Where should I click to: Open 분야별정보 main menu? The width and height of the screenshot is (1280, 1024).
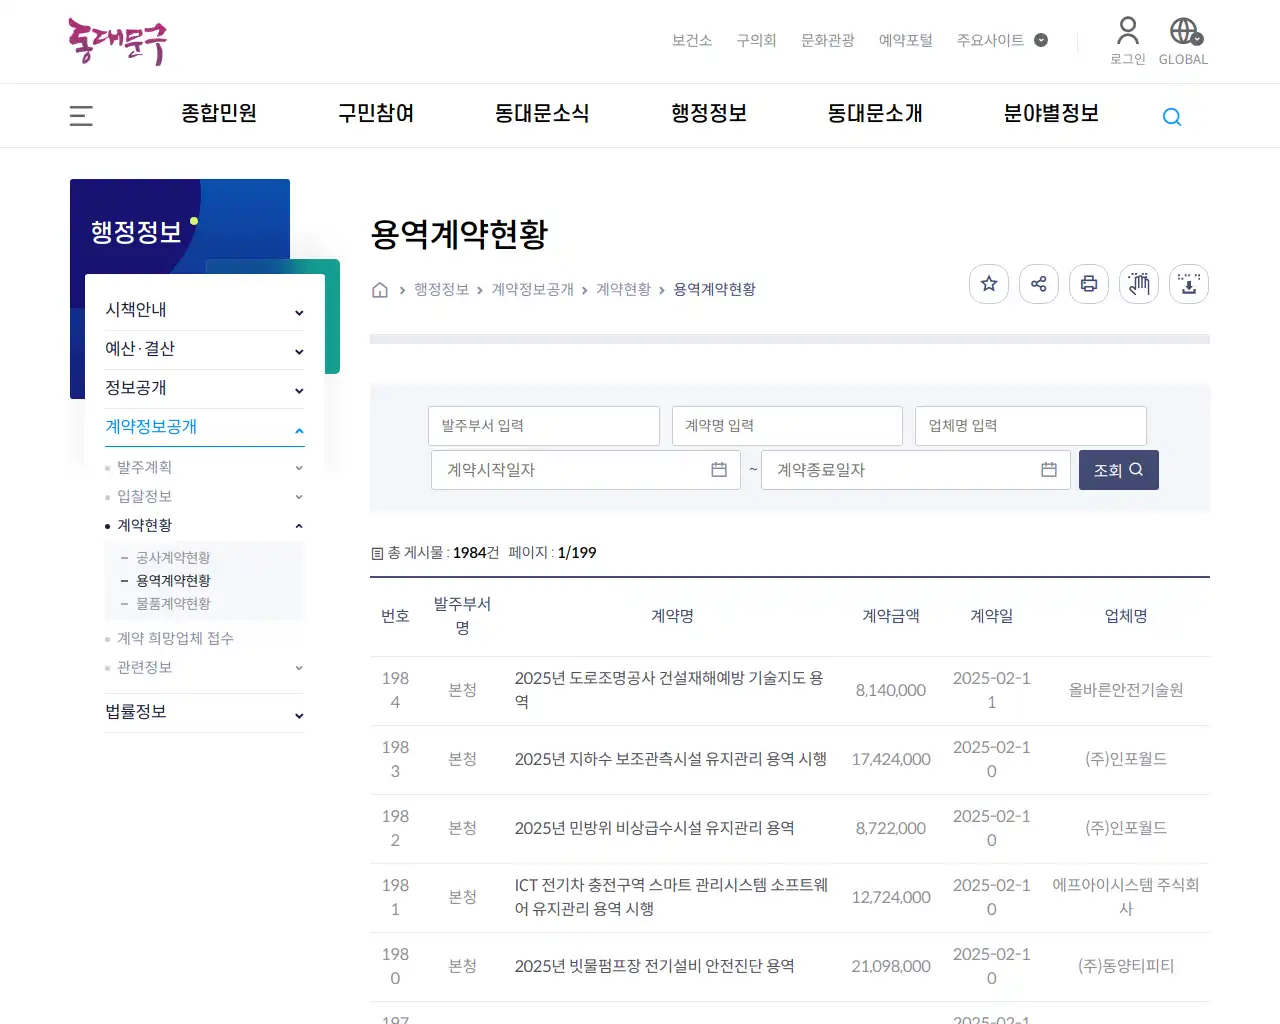(1051, 114)
